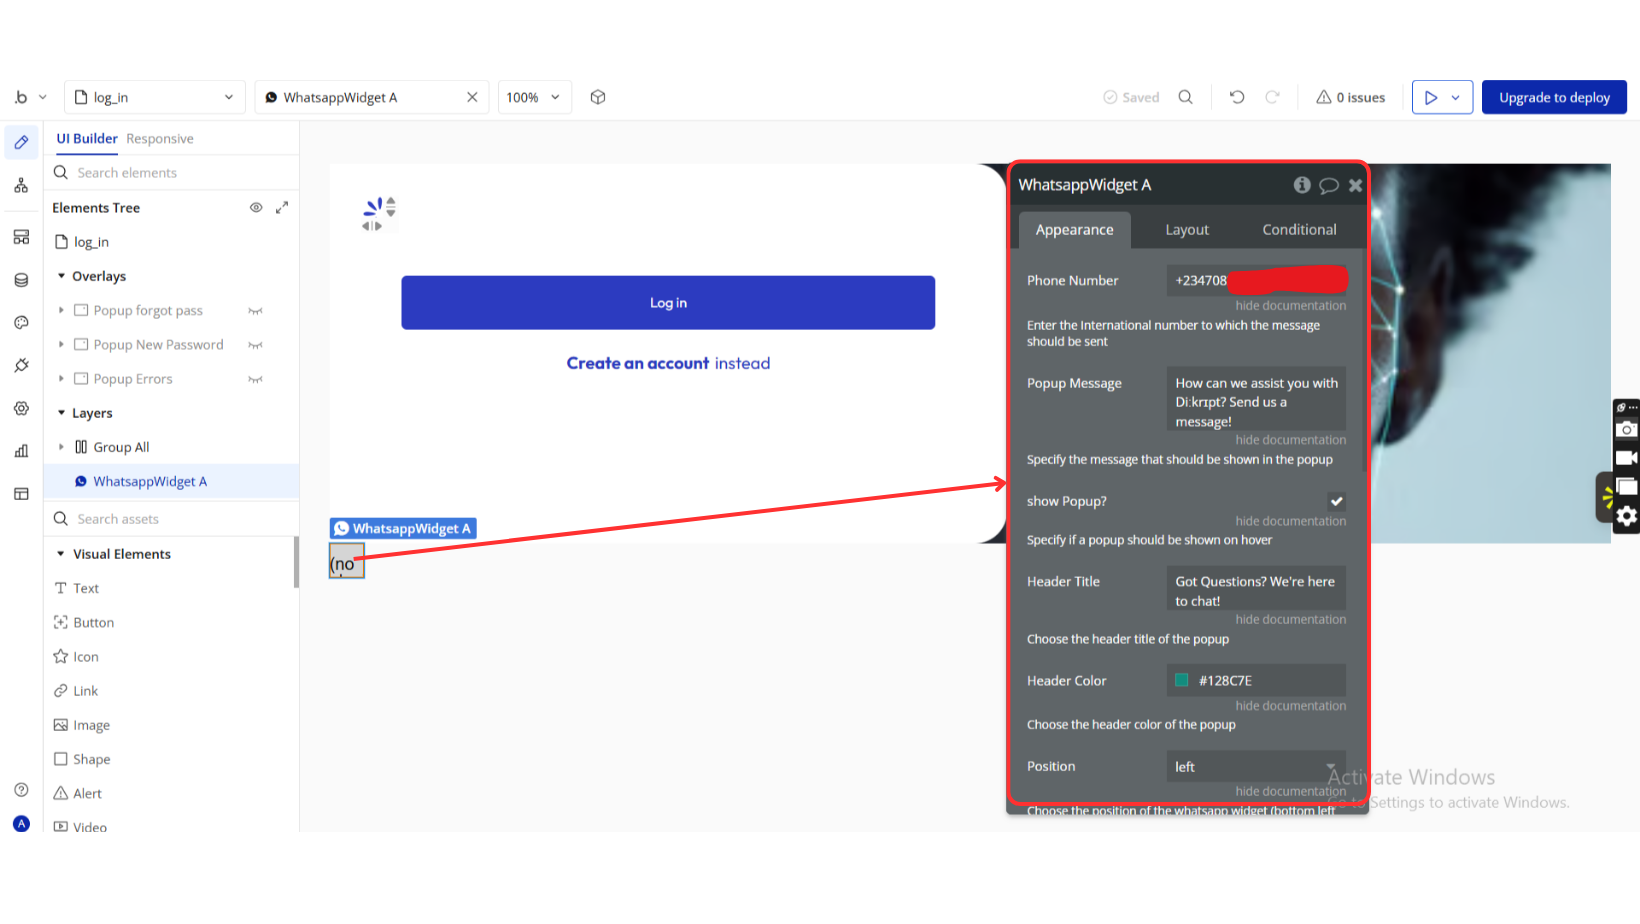Select the Shape visual element
This screenshot has height=924, width=1640.
[82, 759]
